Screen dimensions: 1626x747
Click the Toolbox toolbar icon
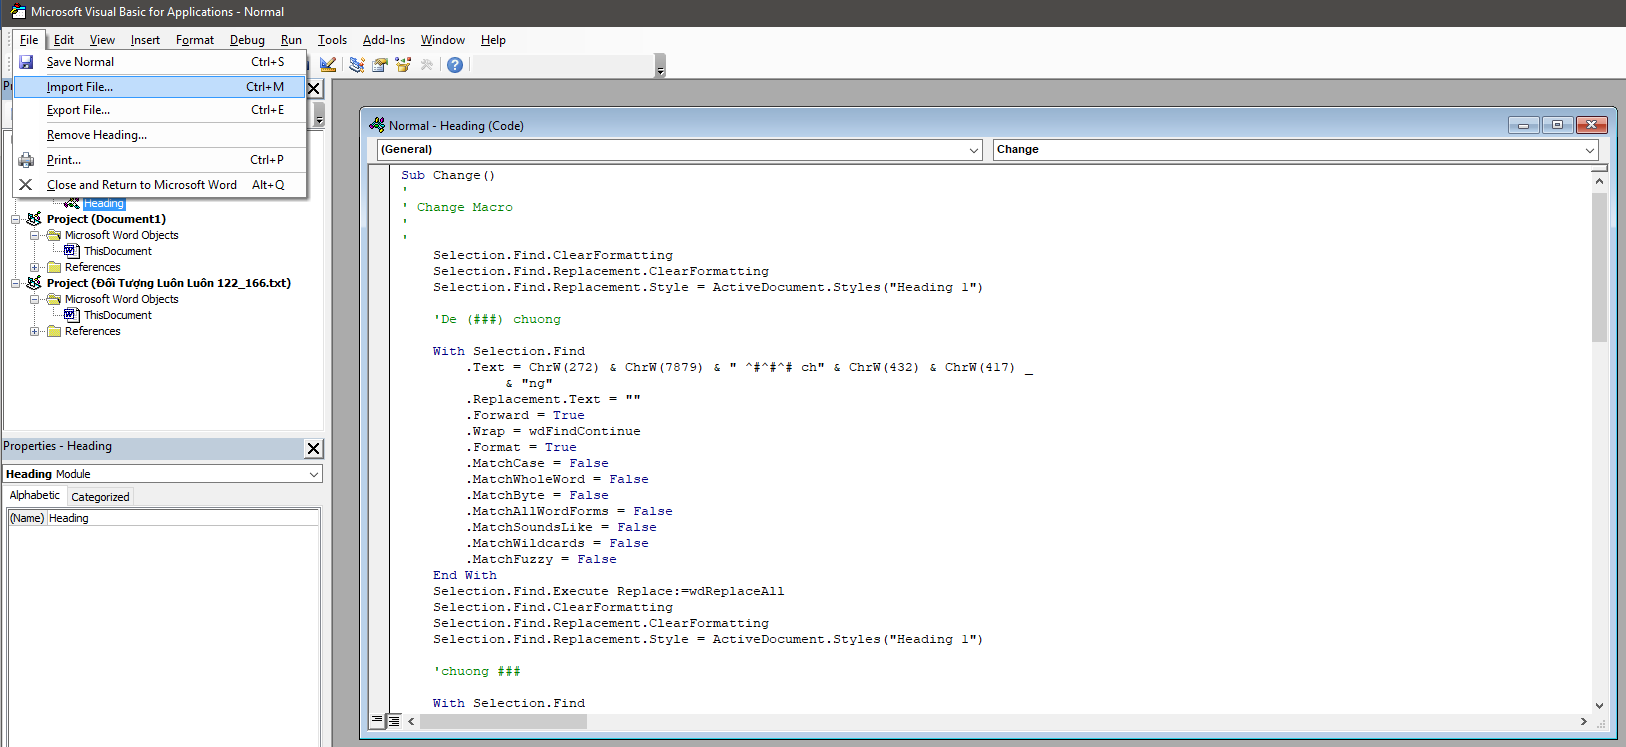tap(427, 65)
